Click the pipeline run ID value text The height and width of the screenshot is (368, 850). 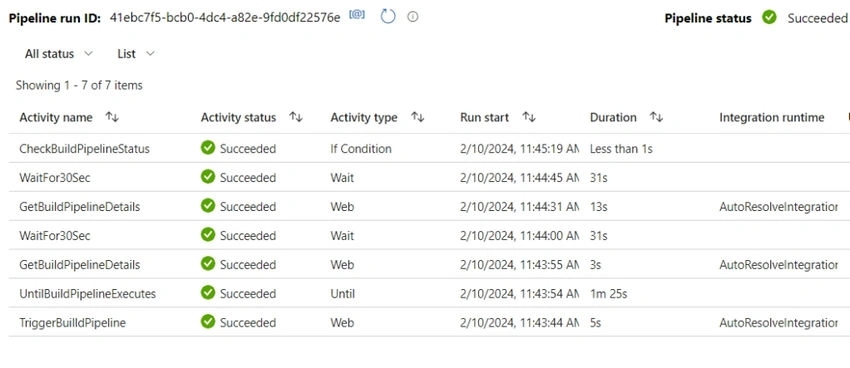pyautogui.click(x=225, y=17)
